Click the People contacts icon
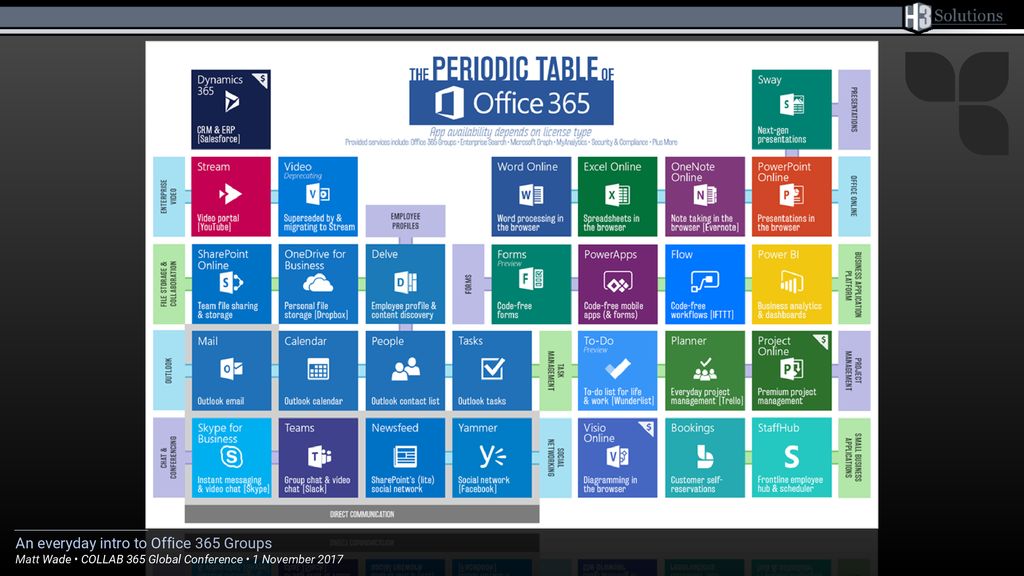Image resolution: width=1024 pixels, height=576 pixels. [x=405, y=369]
